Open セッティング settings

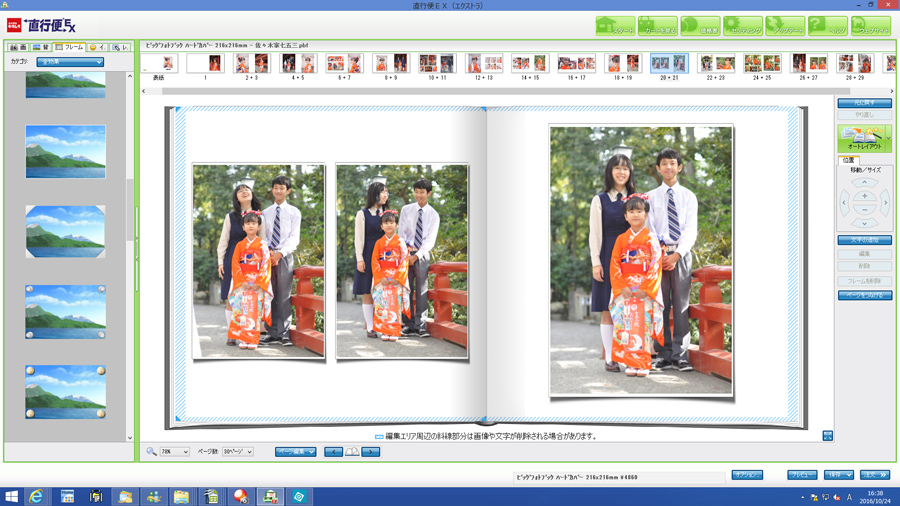(x=743, y=26)
